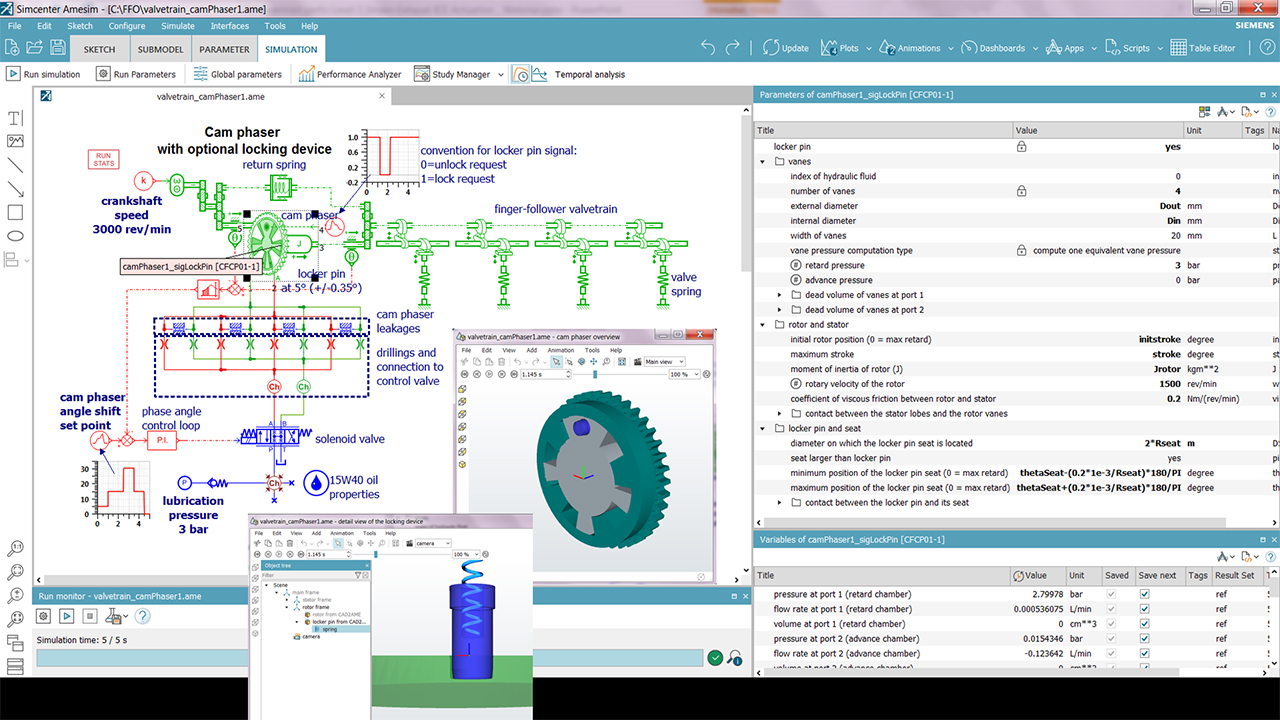Click the New file icon
The width and height of the screenshot is (1280, 720).
tap(12, 47)
